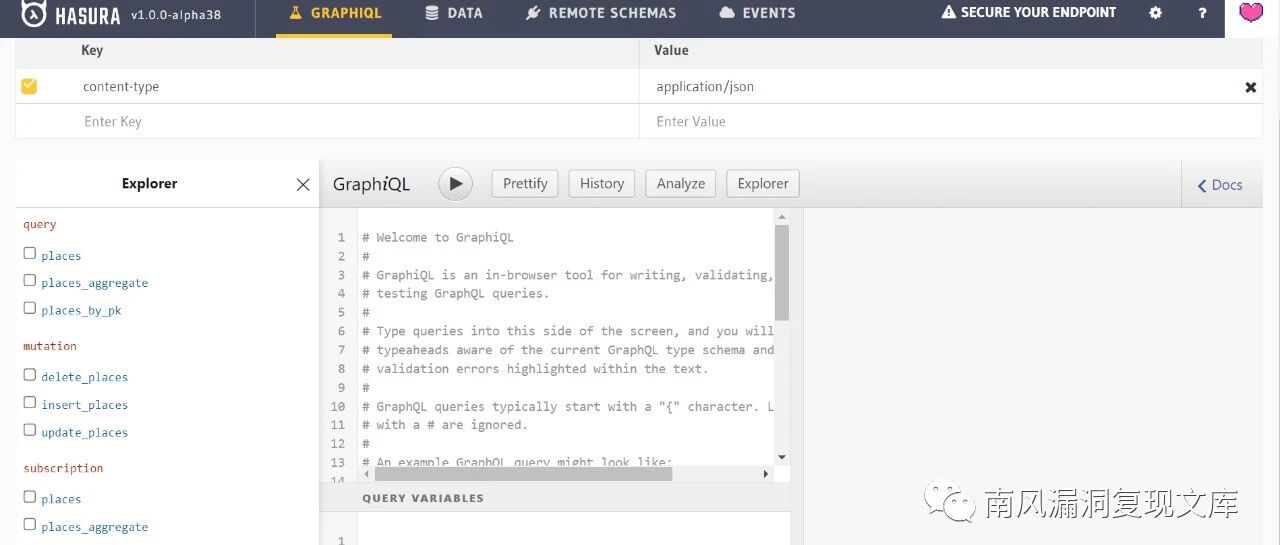The image size is (1280, 545).
Task: Click the subscription section heading
Action: 63,468
